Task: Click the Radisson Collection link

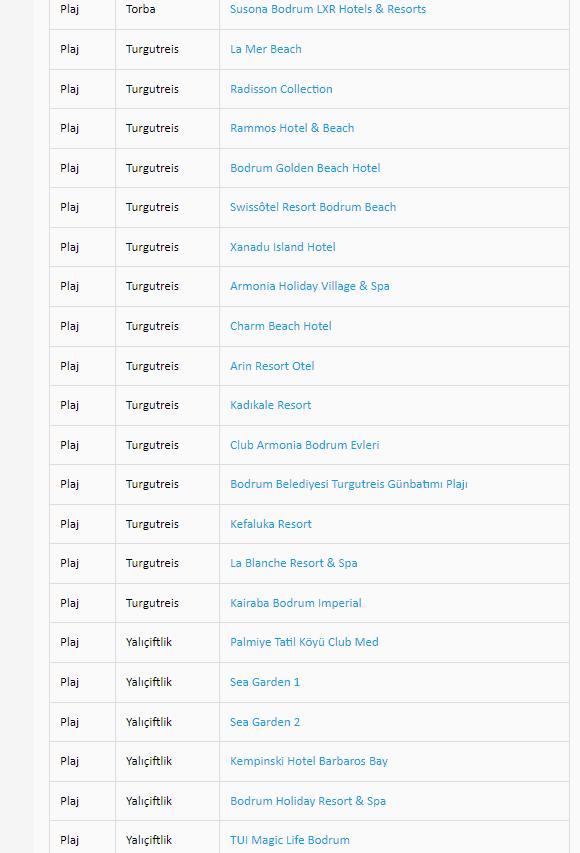Action: pyautogui.click(x=281, y=89)
